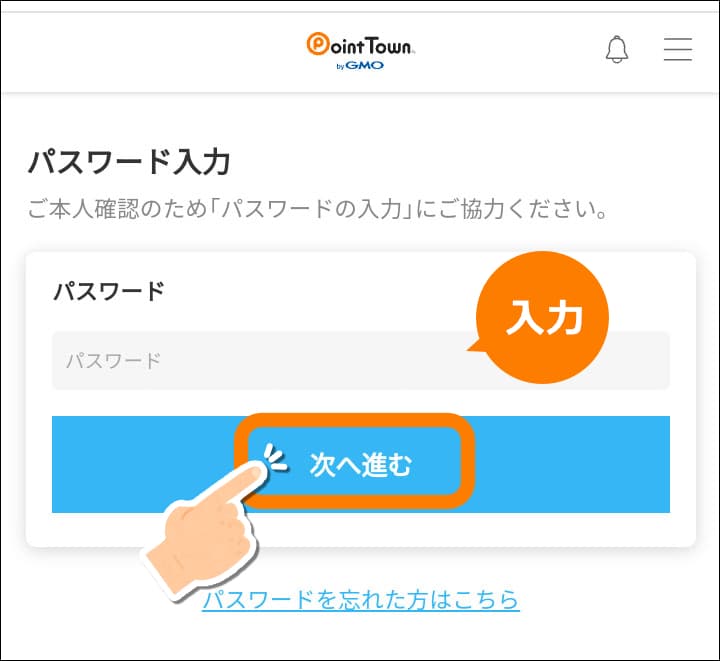Click the パスワード入力 page heading
This screenshot has width=720, height=661.
[129, 162]
